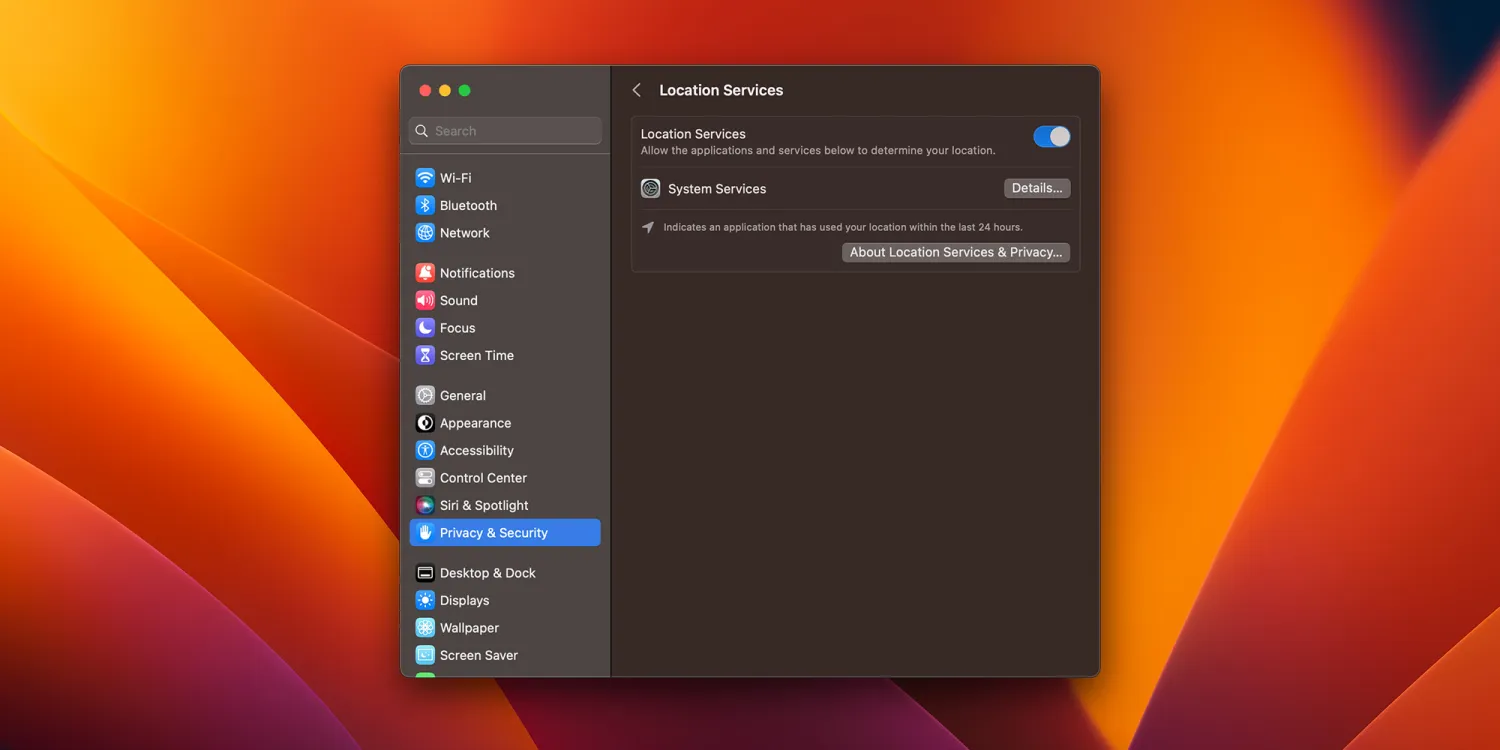Open General label in sidebar
The image size is (1500, 750).
pos(463,395)
